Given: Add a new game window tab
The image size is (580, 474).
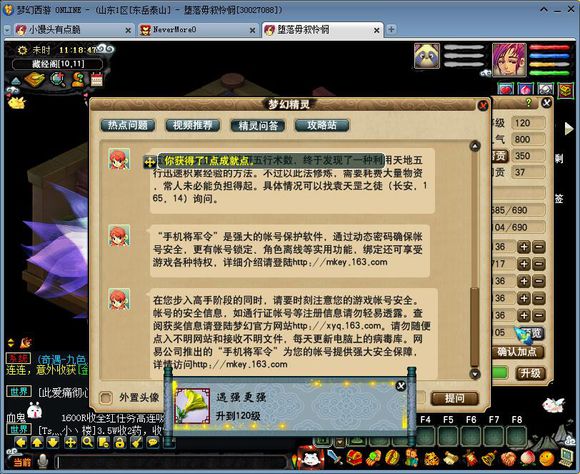Looking at the screenshot, I should [x=391, y=29].
